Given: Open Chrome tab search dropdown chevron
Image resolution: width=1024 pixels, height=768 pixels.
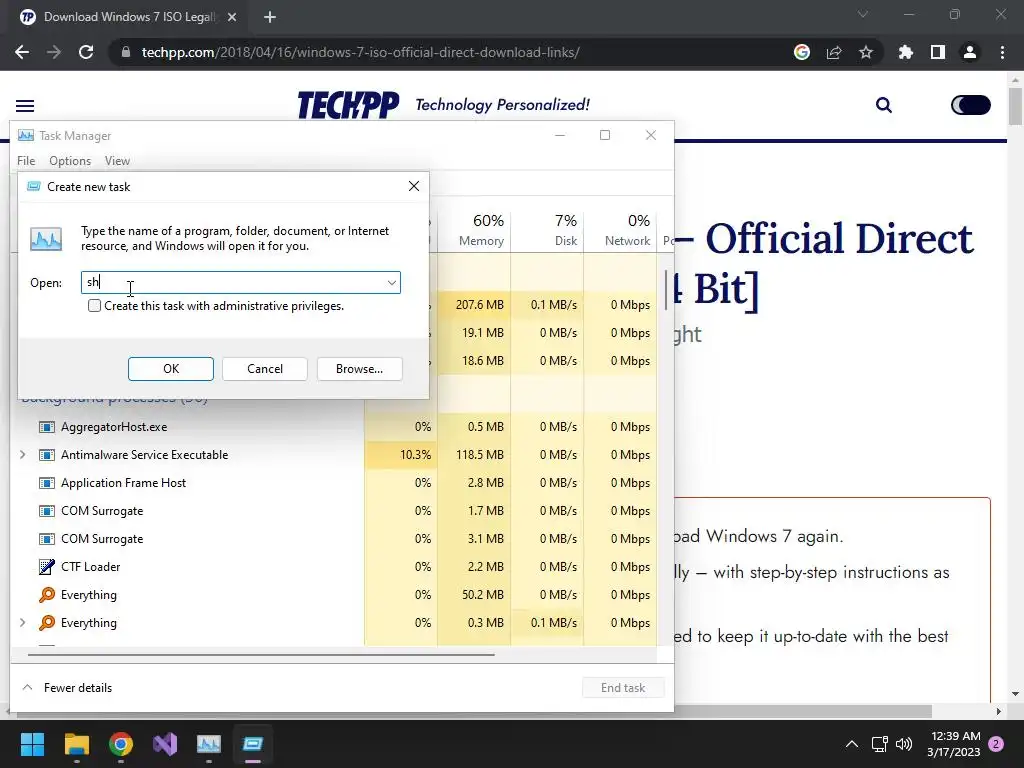Looking at the screenshot, I should point(863,14).
